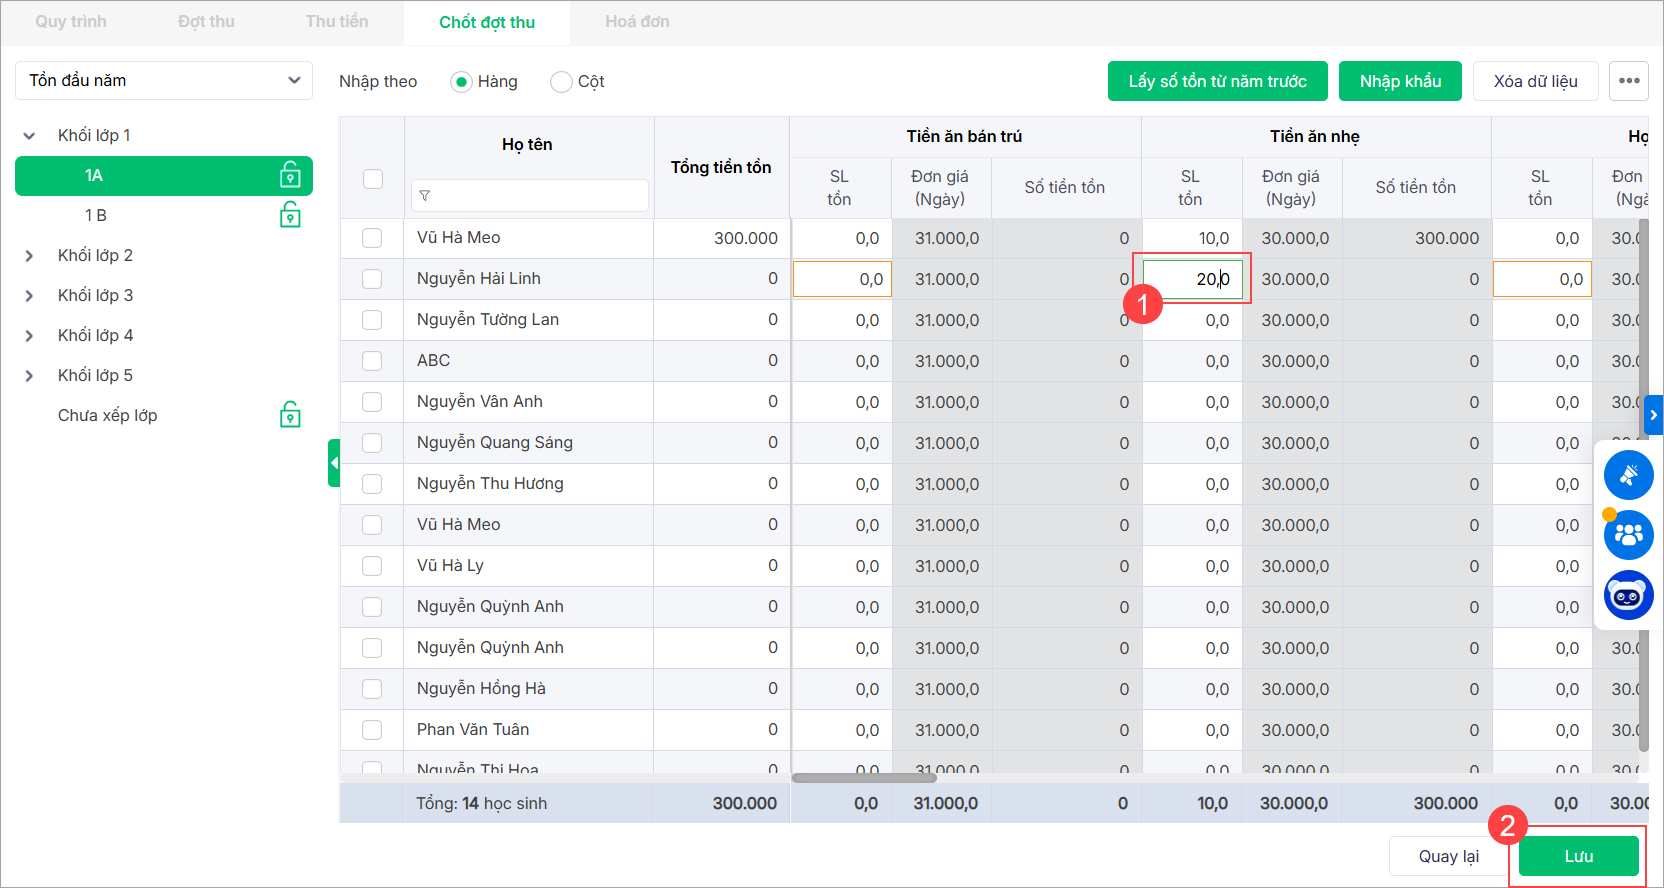Switch to the Thu tiền tab

tap(337, 22)
